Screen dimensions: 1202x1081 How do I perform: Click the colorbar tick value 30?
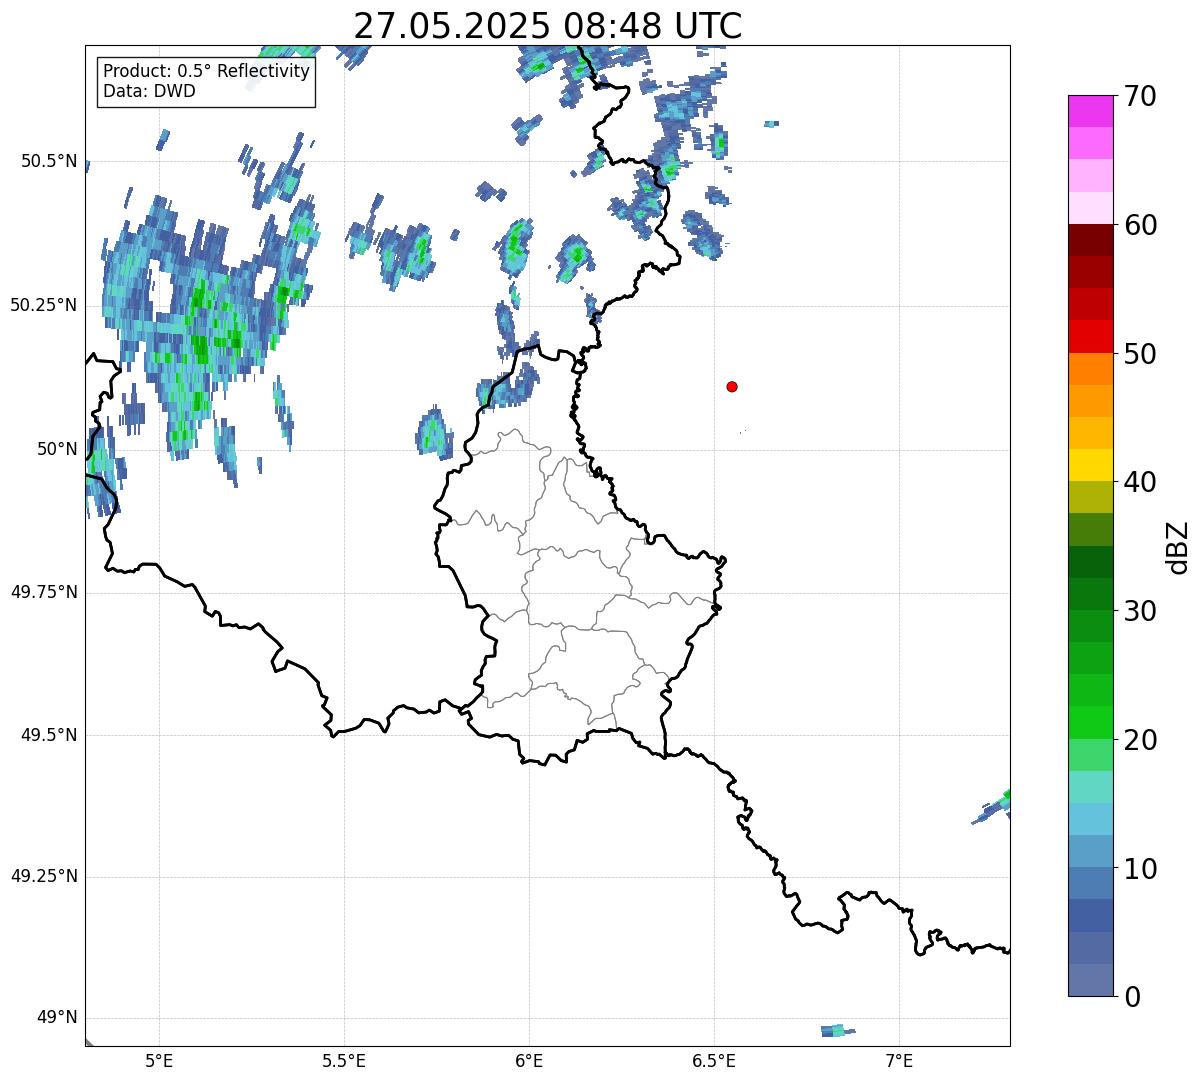[1139, 611]
